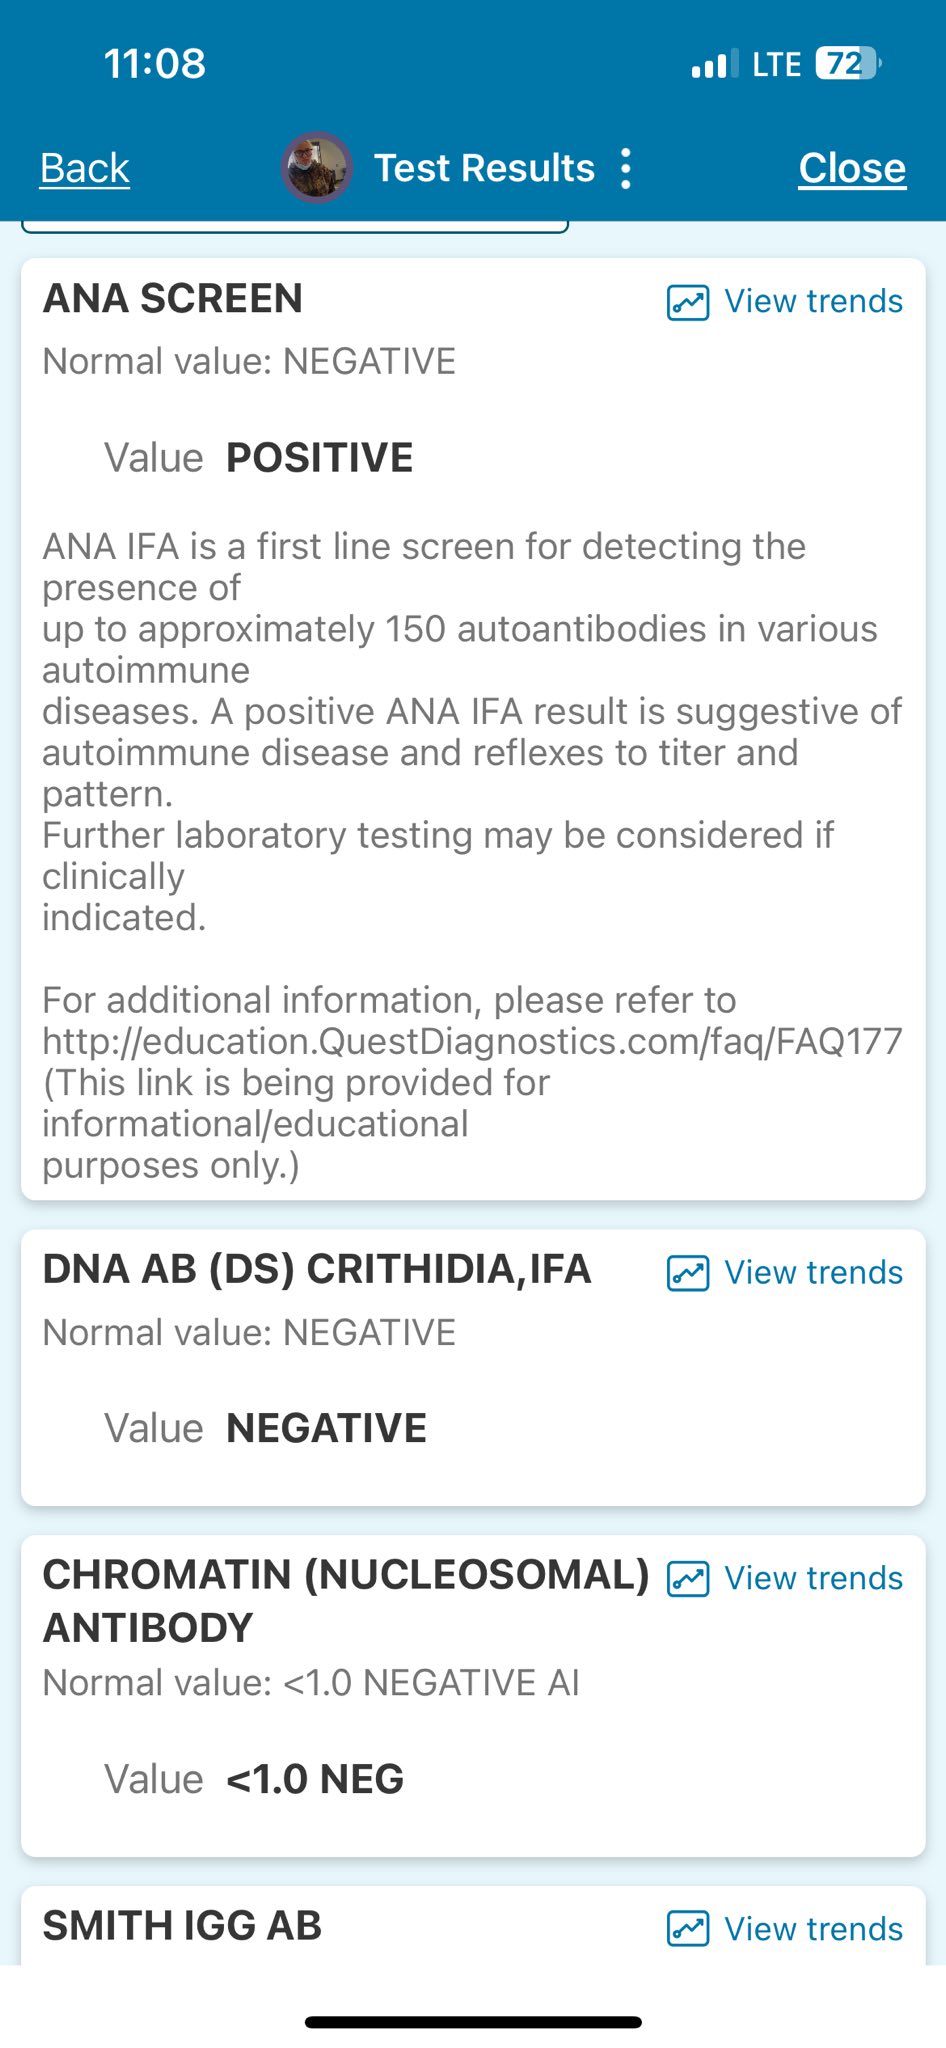Tap the home indicator bar at bottom

point(473,2022)
